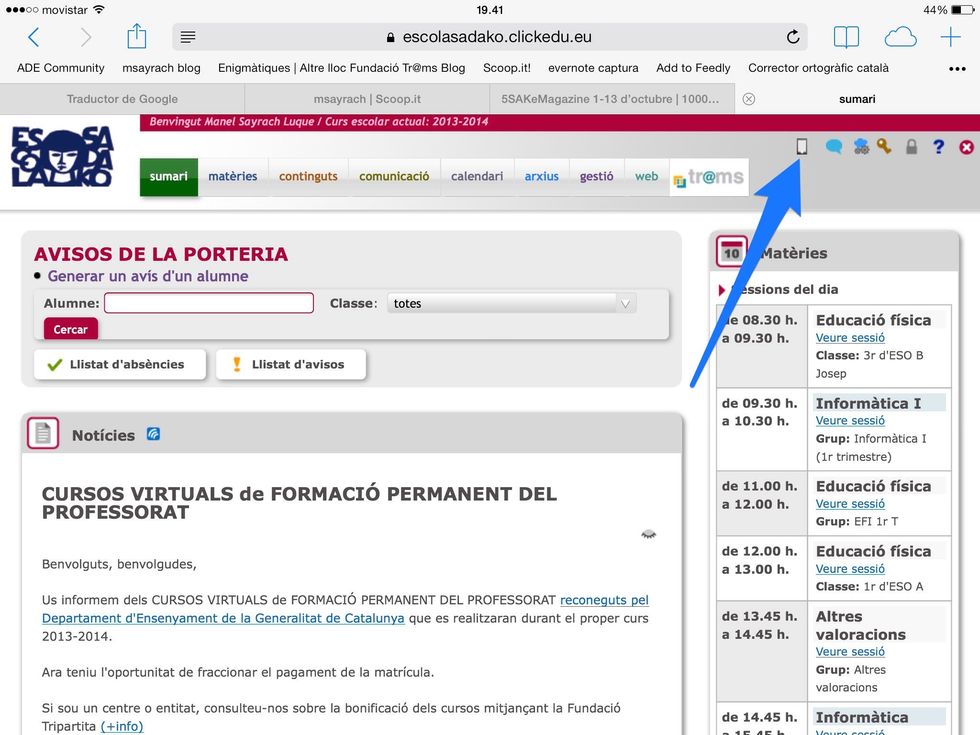Switch to the Traductor de Google tab

(x=122, y=99)
